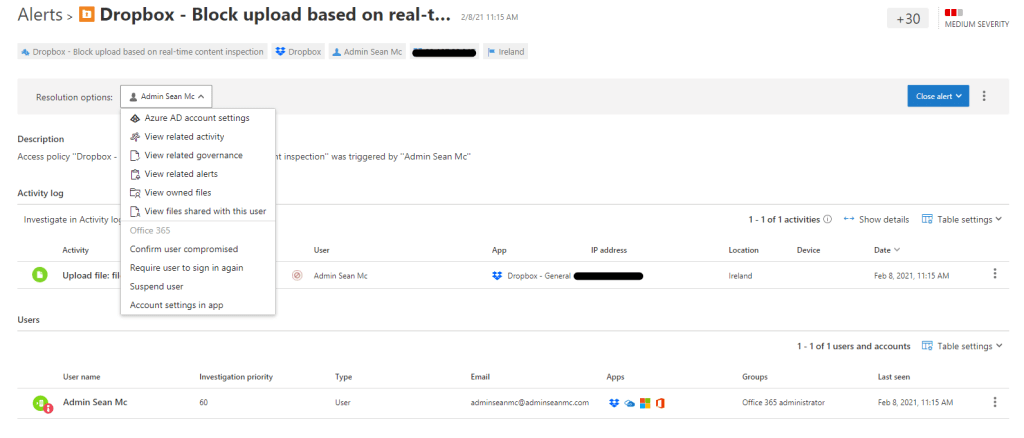
Task: Open row actions for Admin Sean Mc user
Action: tap(994, 402)
